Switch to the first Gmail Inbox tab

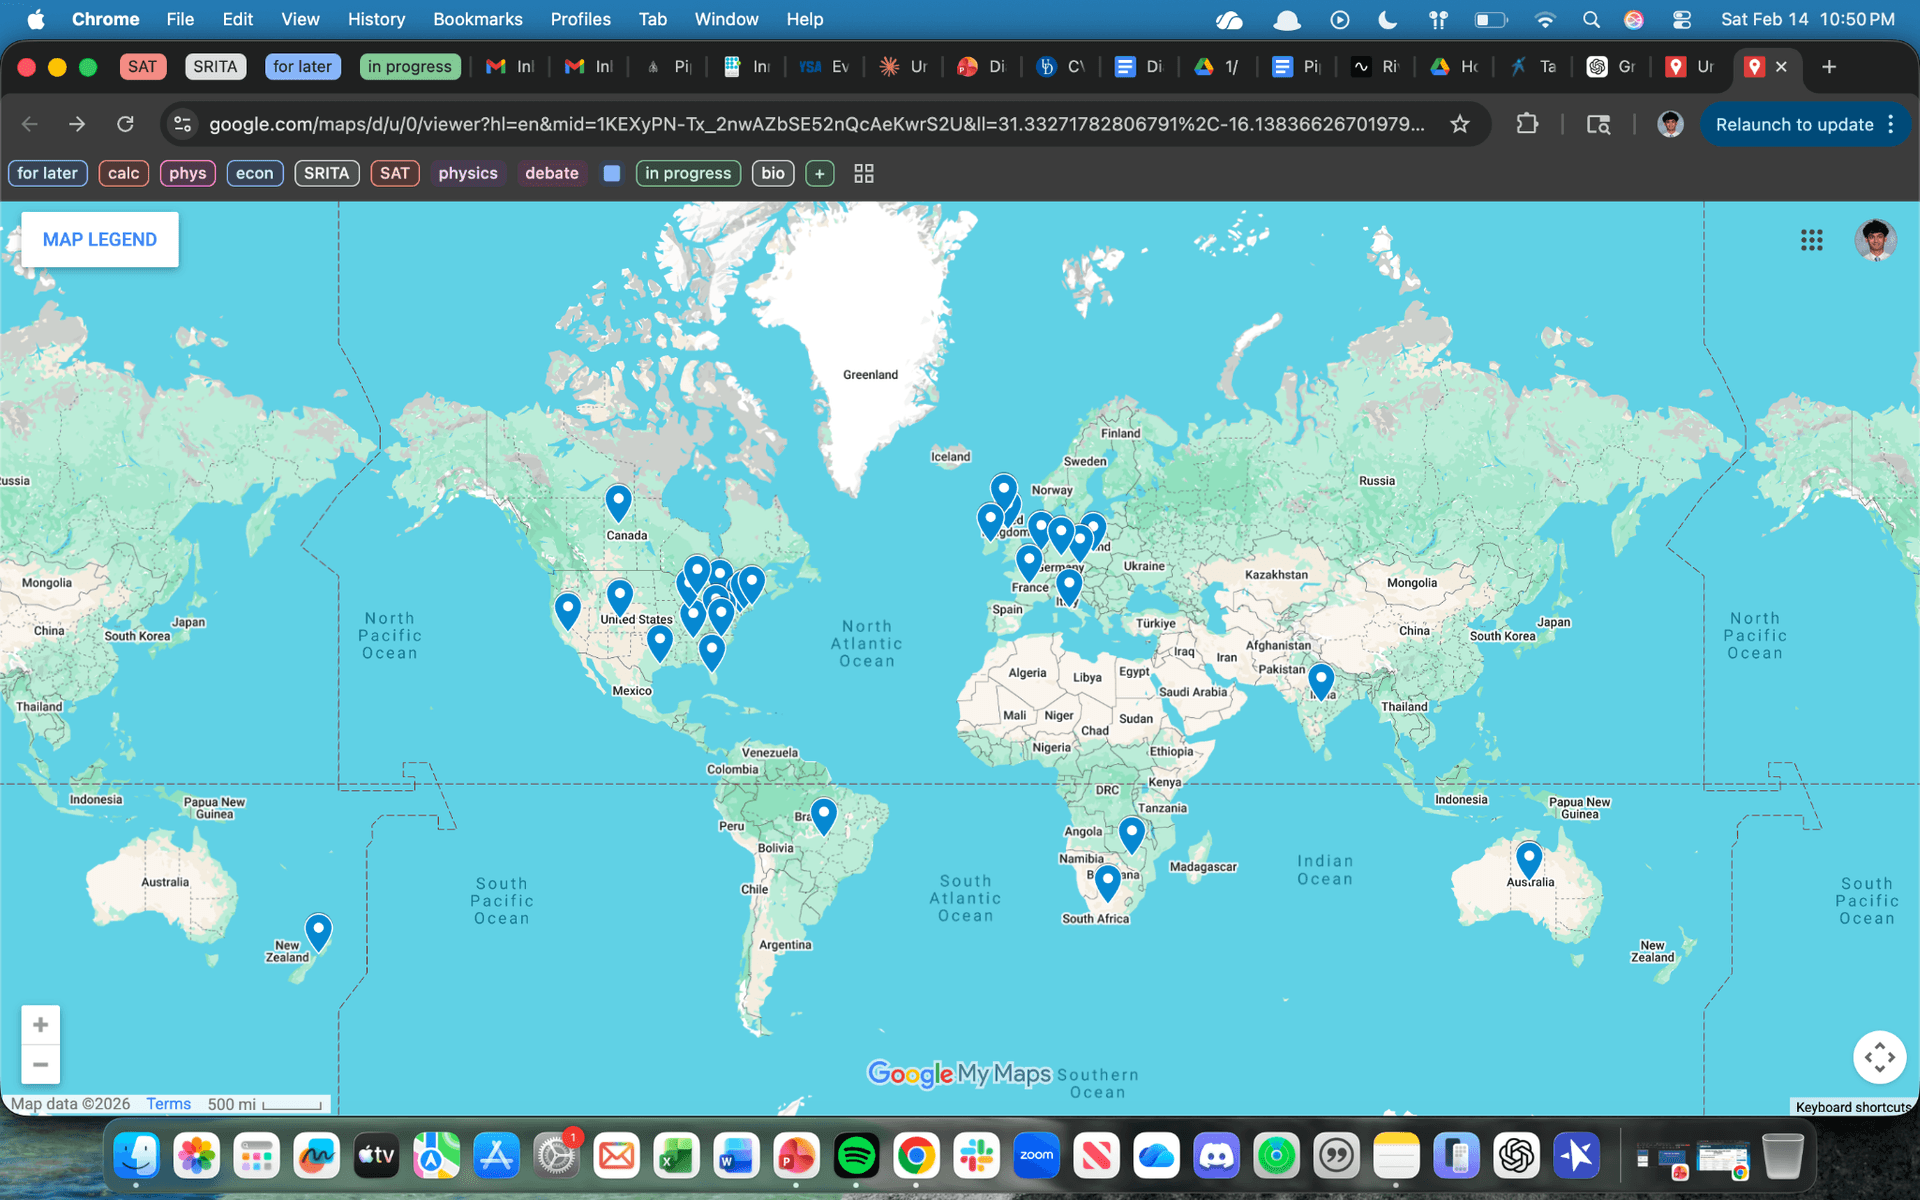[512, 67]
